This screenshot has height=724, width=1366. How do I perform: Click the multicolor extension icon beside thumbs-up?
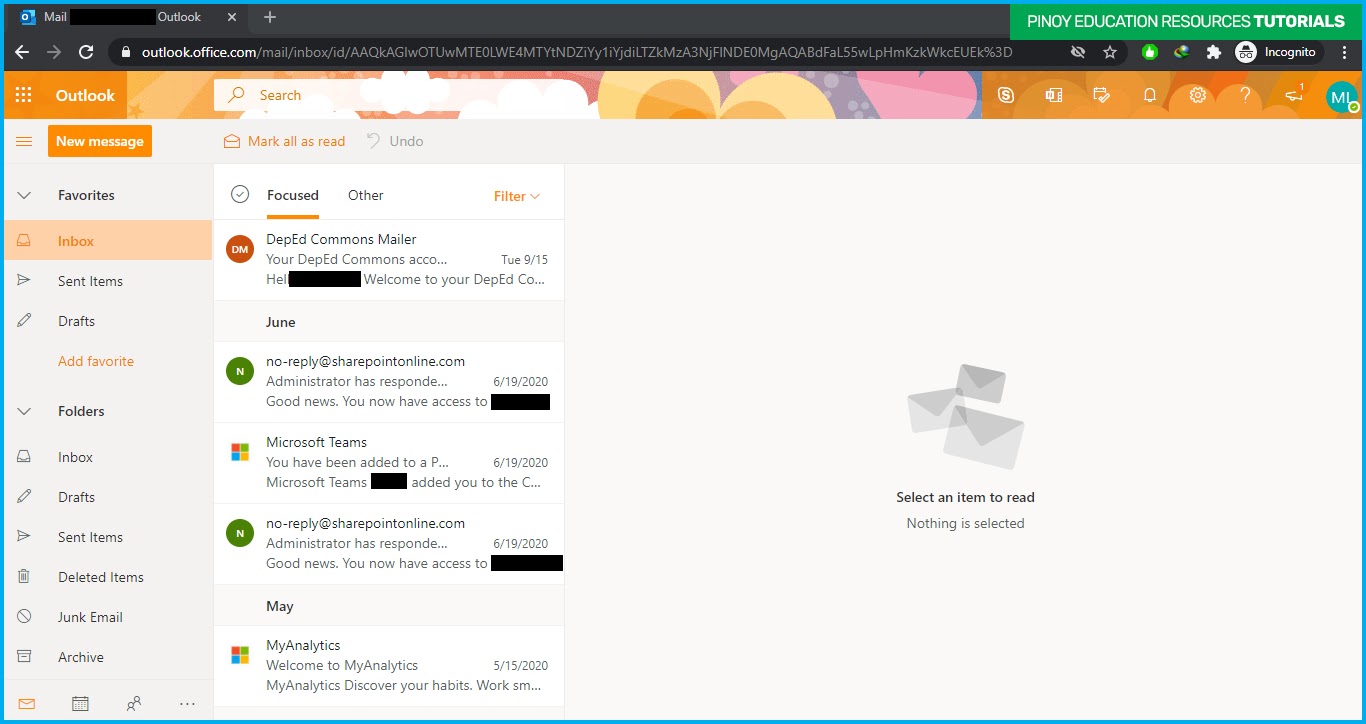click(x=1182, y=52)
